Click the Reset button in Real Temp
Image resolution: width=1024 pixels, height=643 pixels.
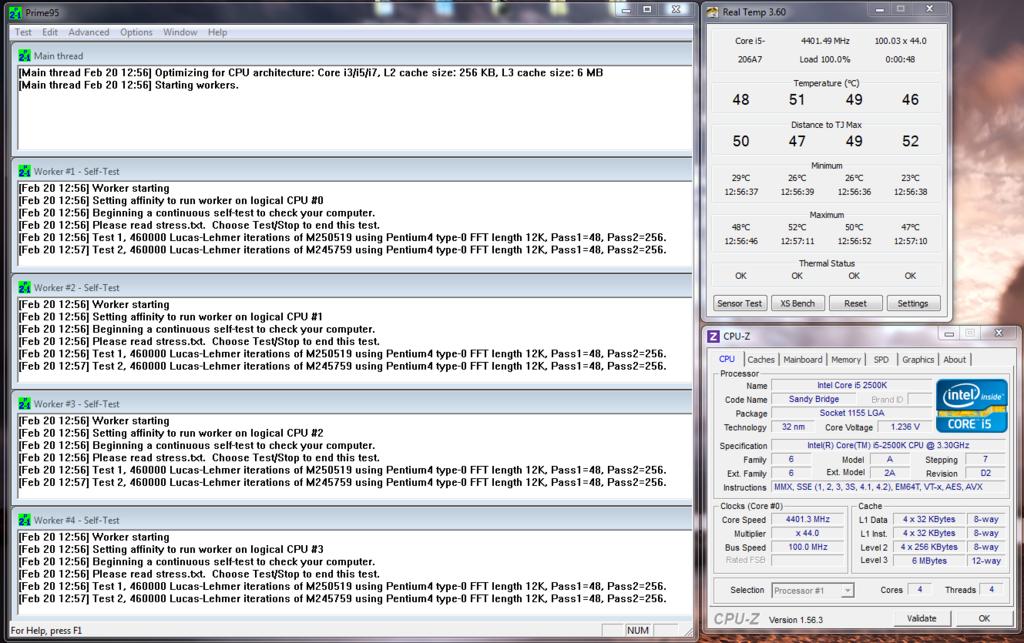tap(856, 304)
